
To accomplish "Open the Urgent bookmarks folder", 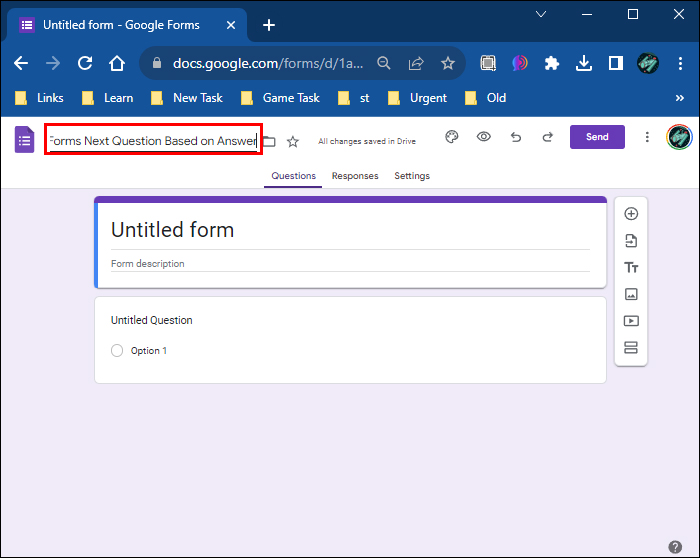I will [x=418, y=98].
